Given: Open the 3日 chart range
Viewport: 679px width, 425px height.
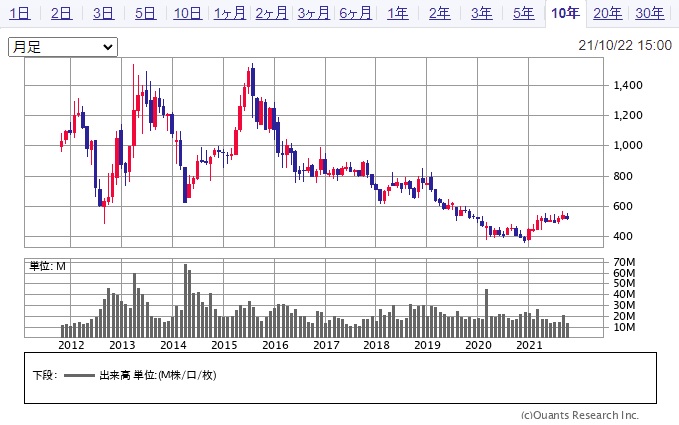Looking at the screenshot, I should click(103, 13).
